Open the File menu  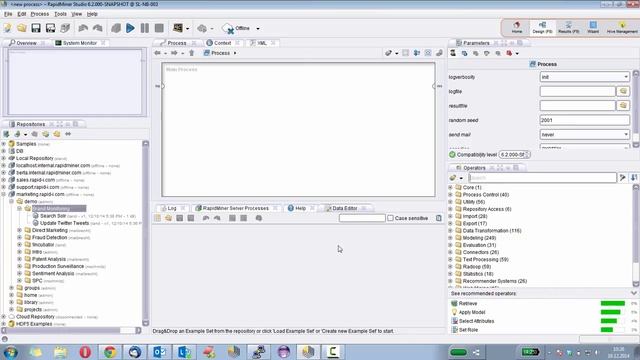pyautogui.click(x=8, y=14)
